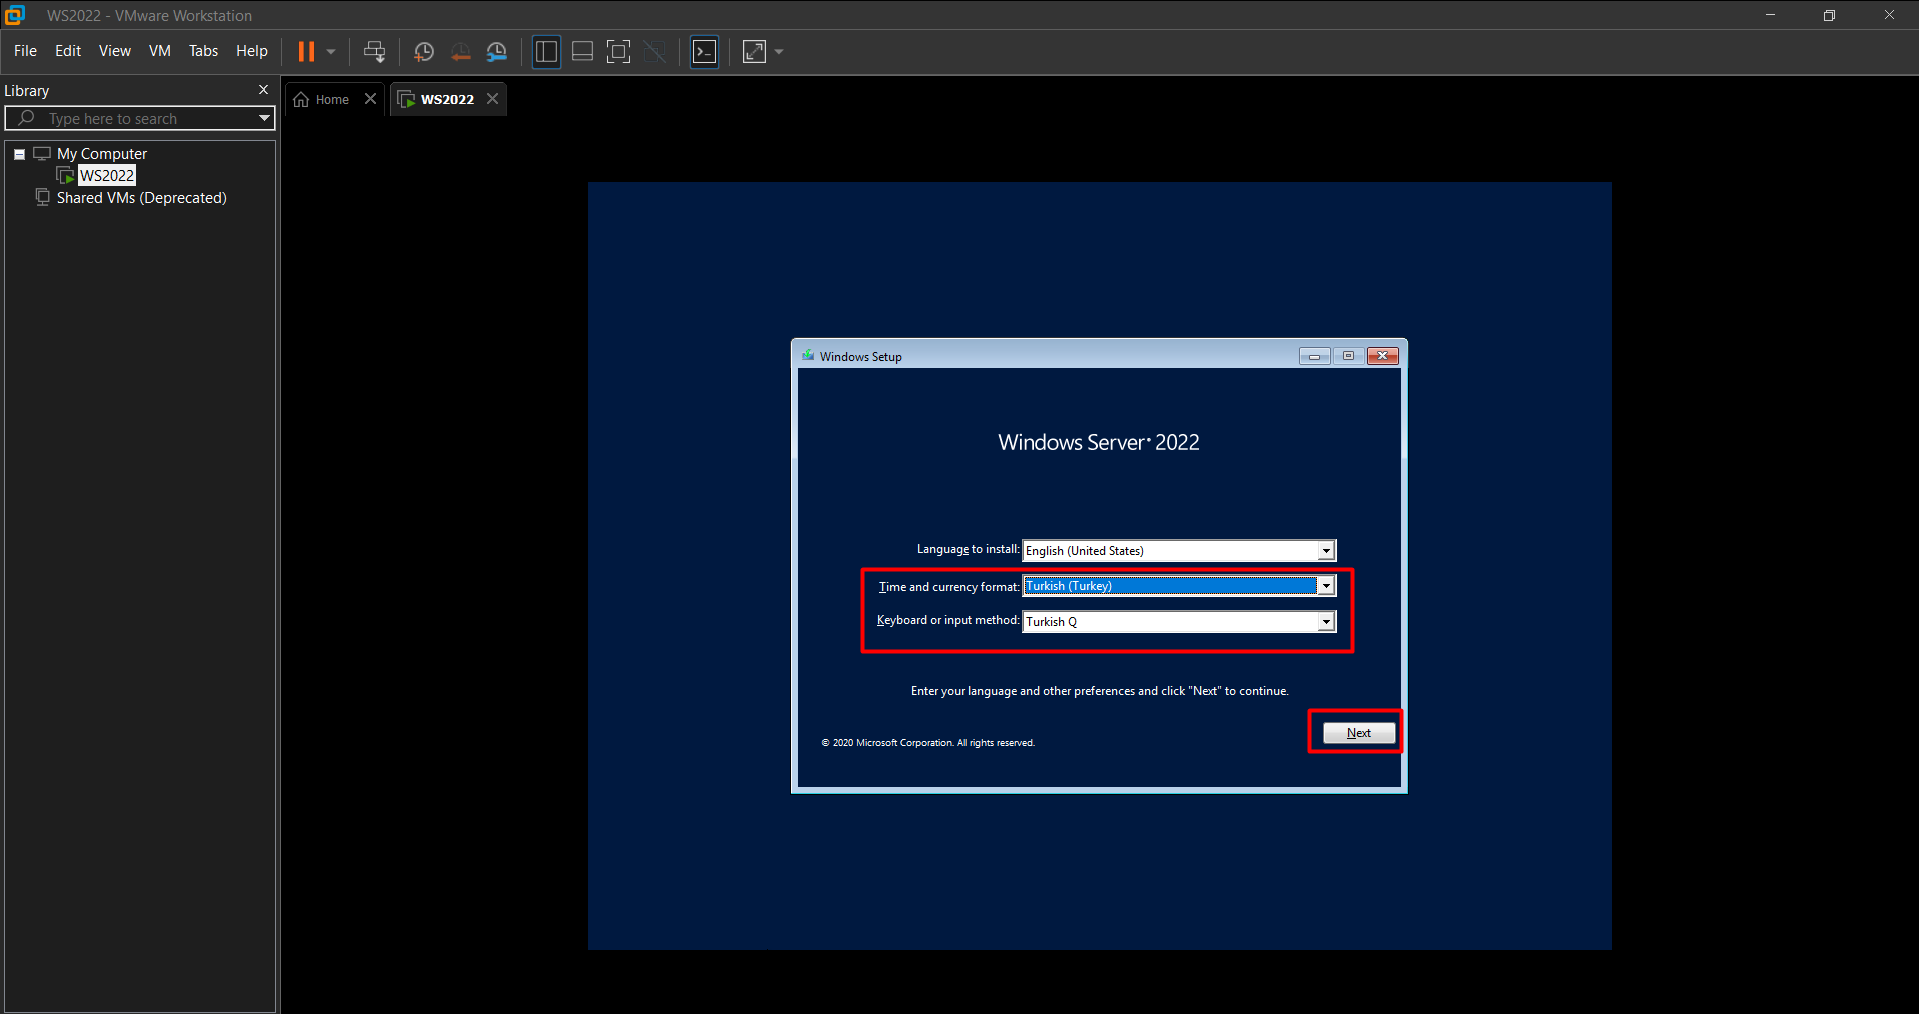
Task: Open the library search dropdown arrow
Action: coord(264,118)
